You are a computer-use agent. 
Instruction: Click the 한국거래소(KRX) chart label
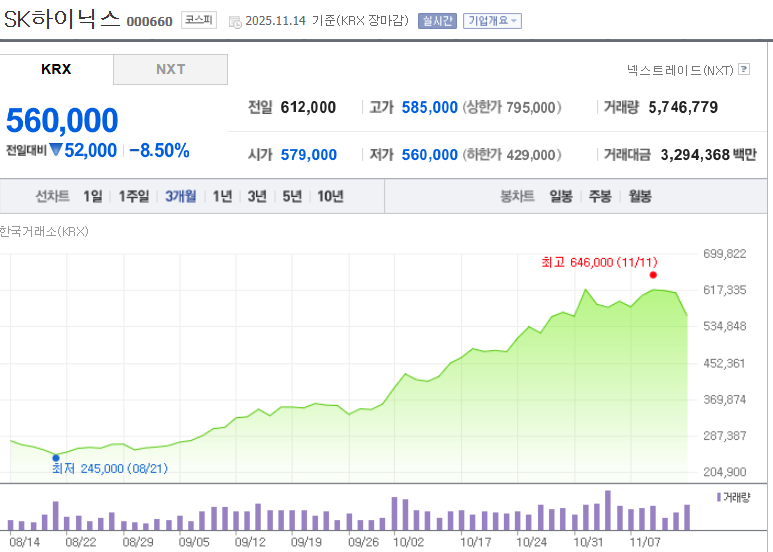click(44, 231)
